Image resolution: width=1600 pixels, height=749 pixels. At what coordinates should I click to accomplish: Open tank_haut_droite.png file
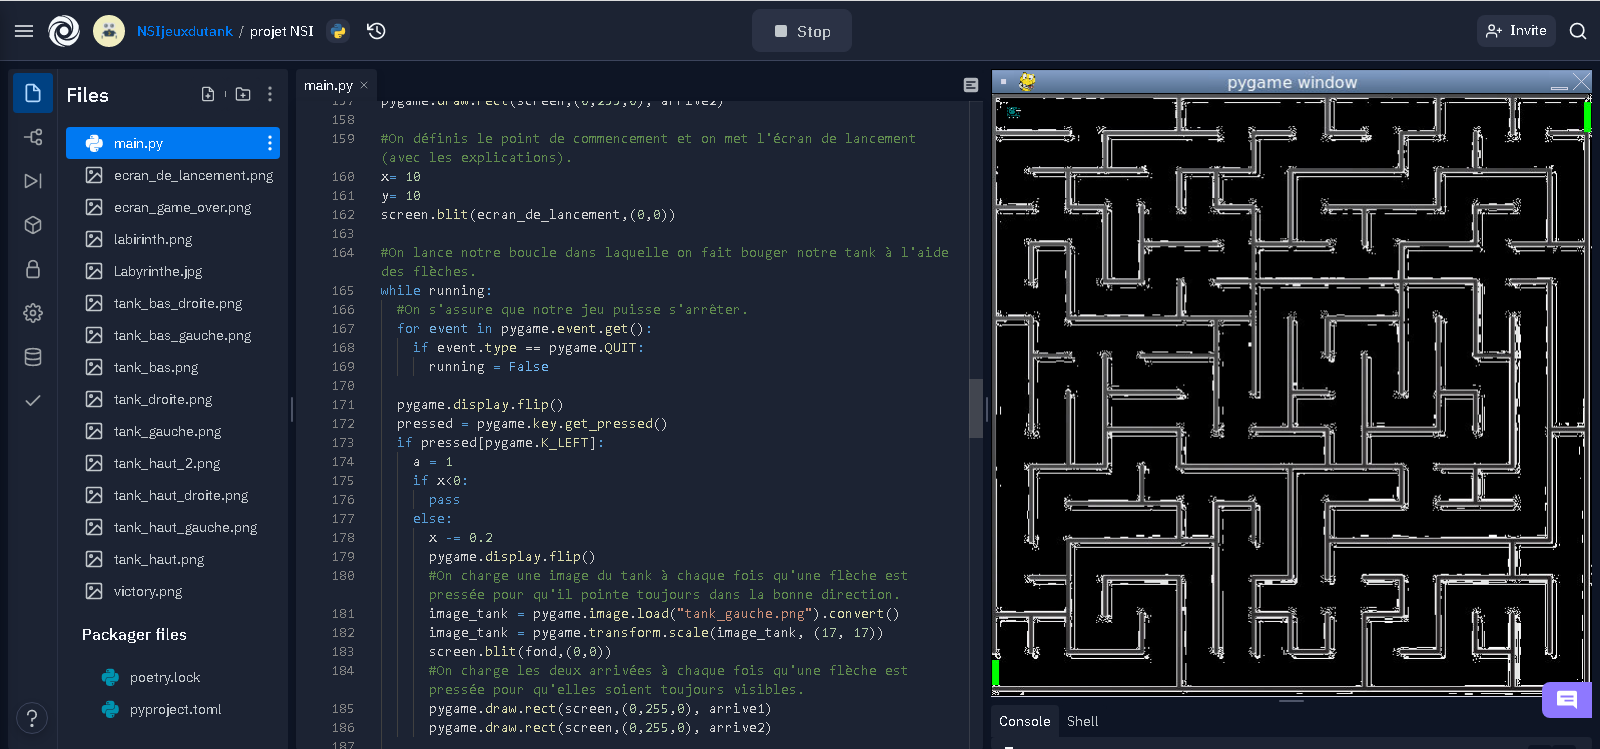tap(173, 495)
